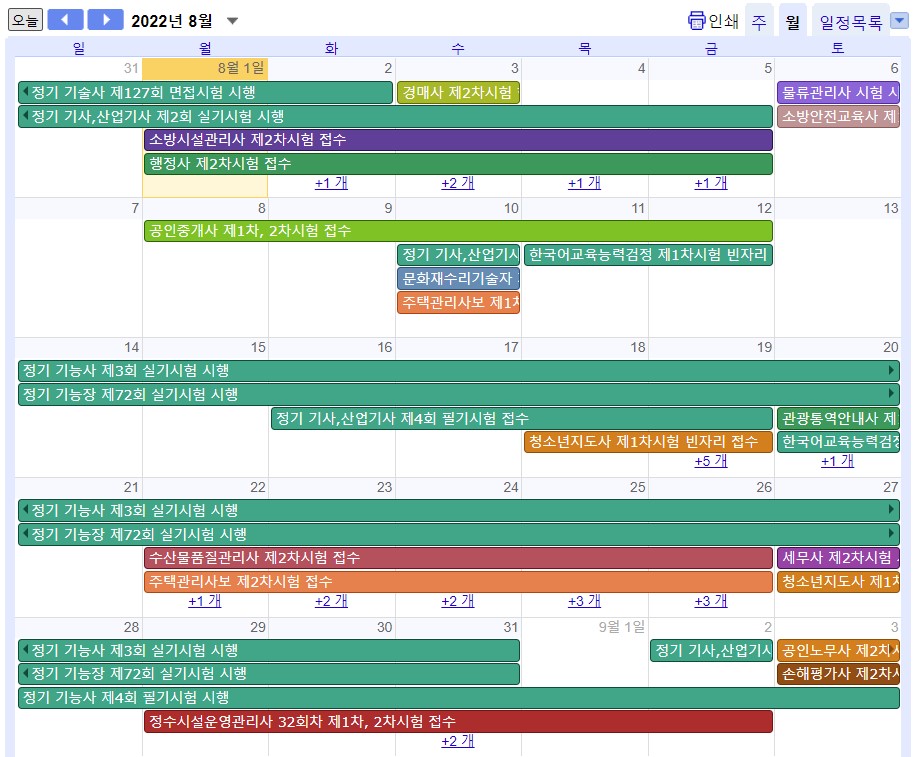The width and height of the screenshot is (921, 757).
Task: Expand the +2 개 link under August 3
Action: [x=457, y=183]
